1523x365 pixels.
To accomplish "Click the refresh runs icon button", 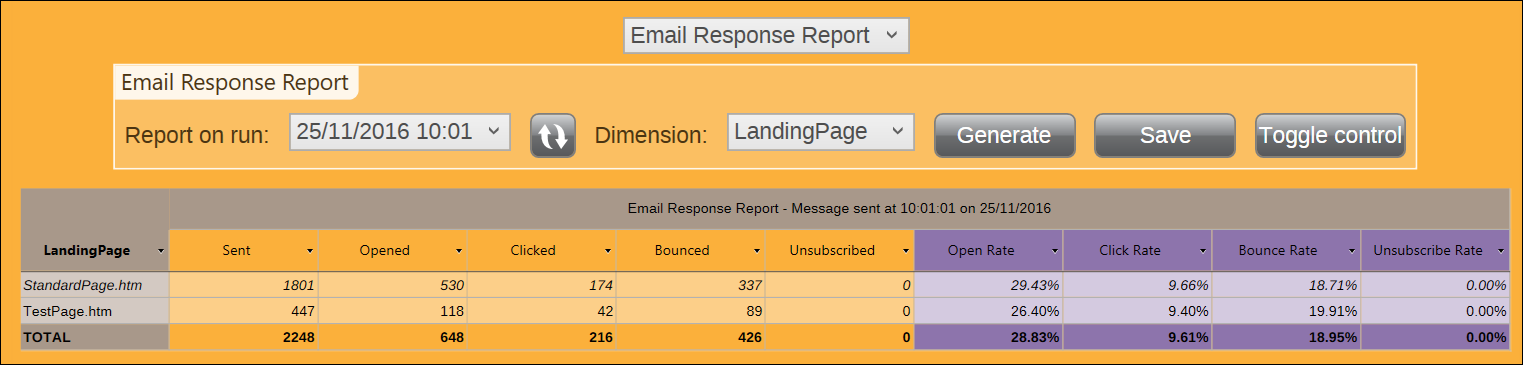I will (x=552, y=136).
